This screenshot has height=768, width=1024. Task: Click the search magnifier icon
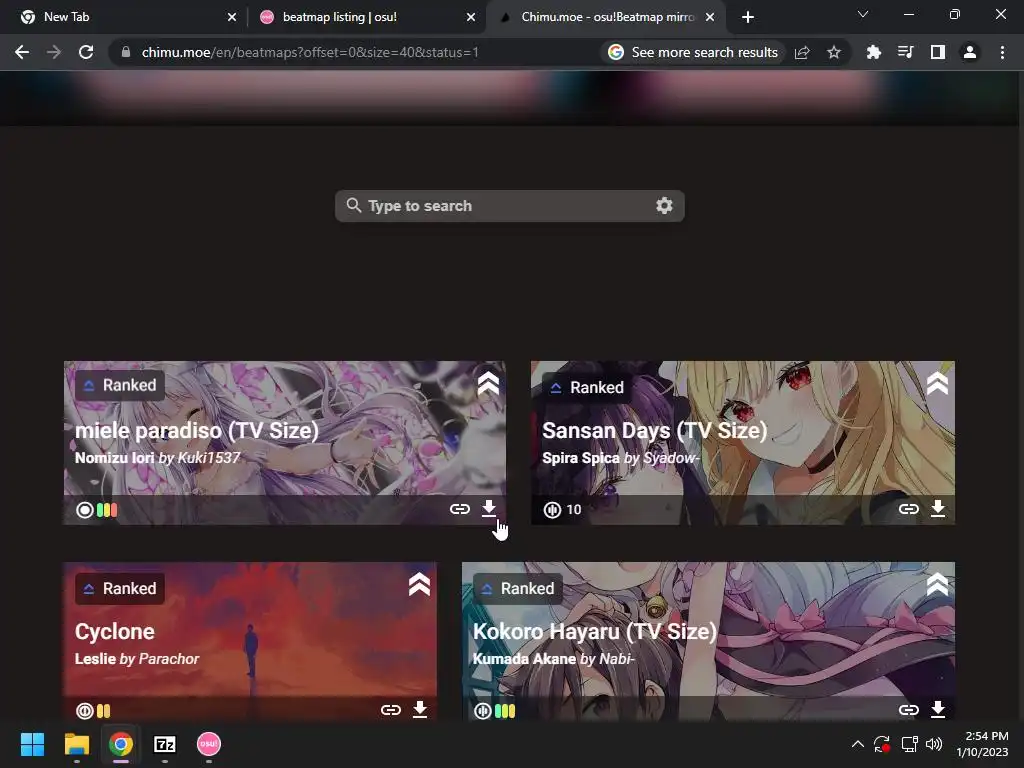coord(353,205)
